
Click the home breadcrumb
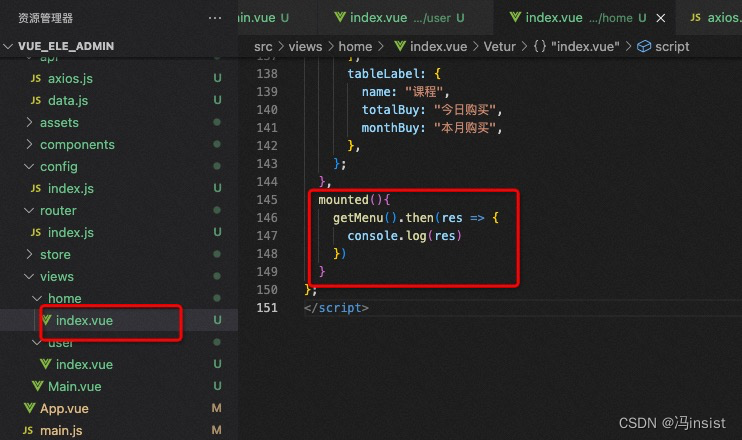point(355,46)
